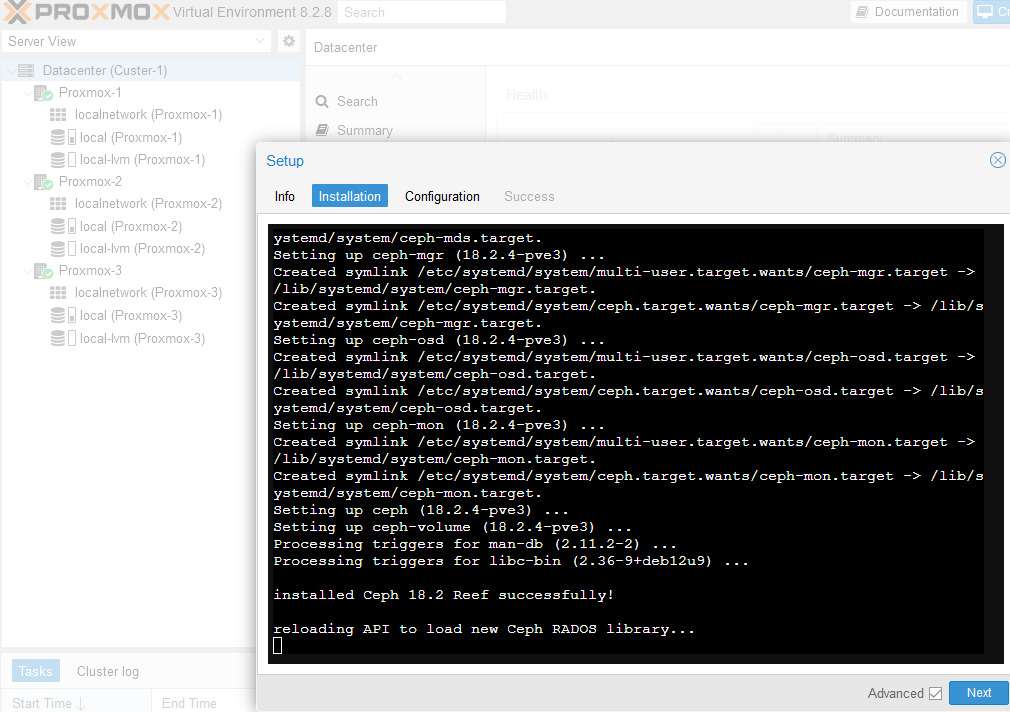
Task: Select local (Proxmox-1) storage
Action: [x=131, y=137]
